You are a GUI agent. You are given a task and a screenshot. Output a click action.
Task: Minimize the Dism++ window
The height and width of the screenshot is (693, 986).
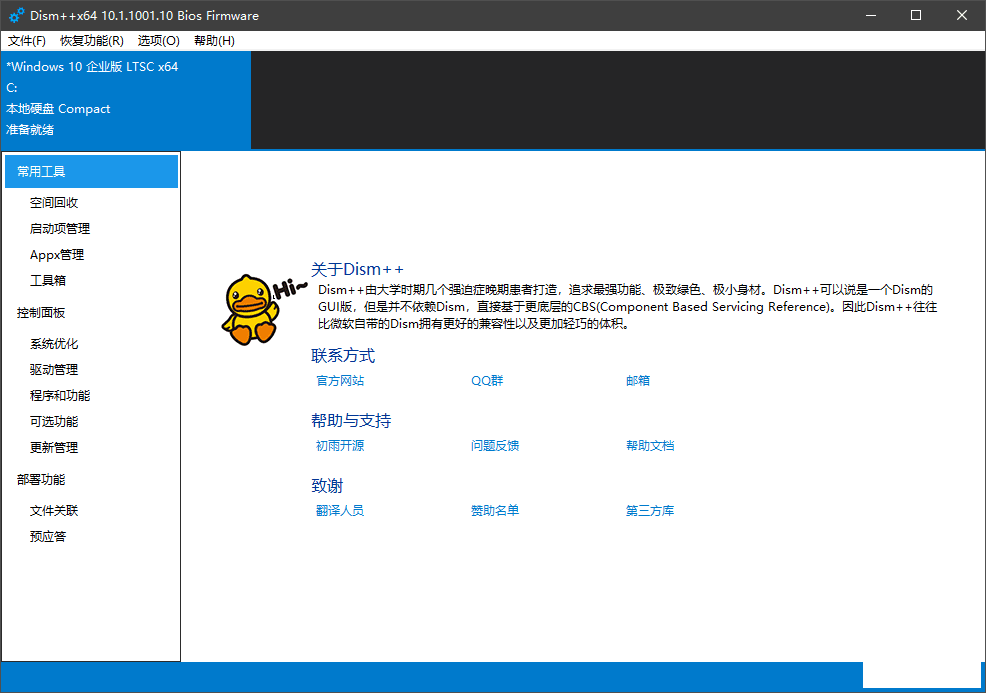click(871, 15)
